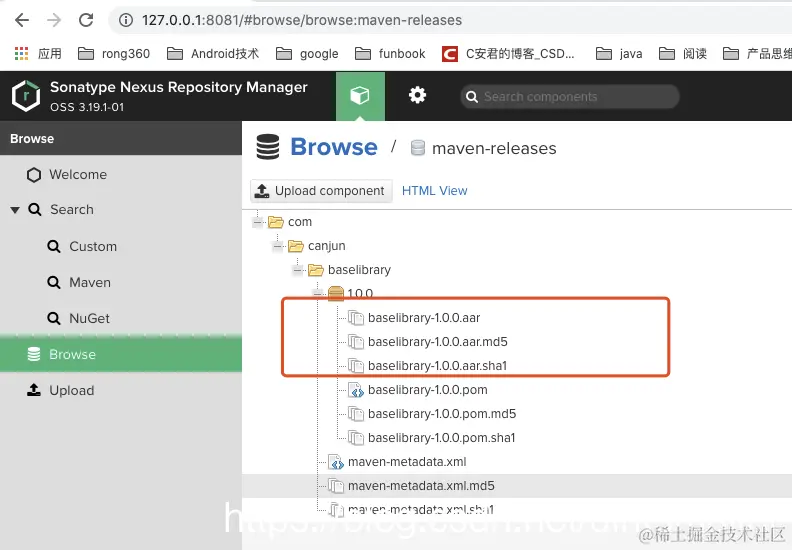Select the baselibrary folder
Screen dimensions: 792x550
click(359, 270)
